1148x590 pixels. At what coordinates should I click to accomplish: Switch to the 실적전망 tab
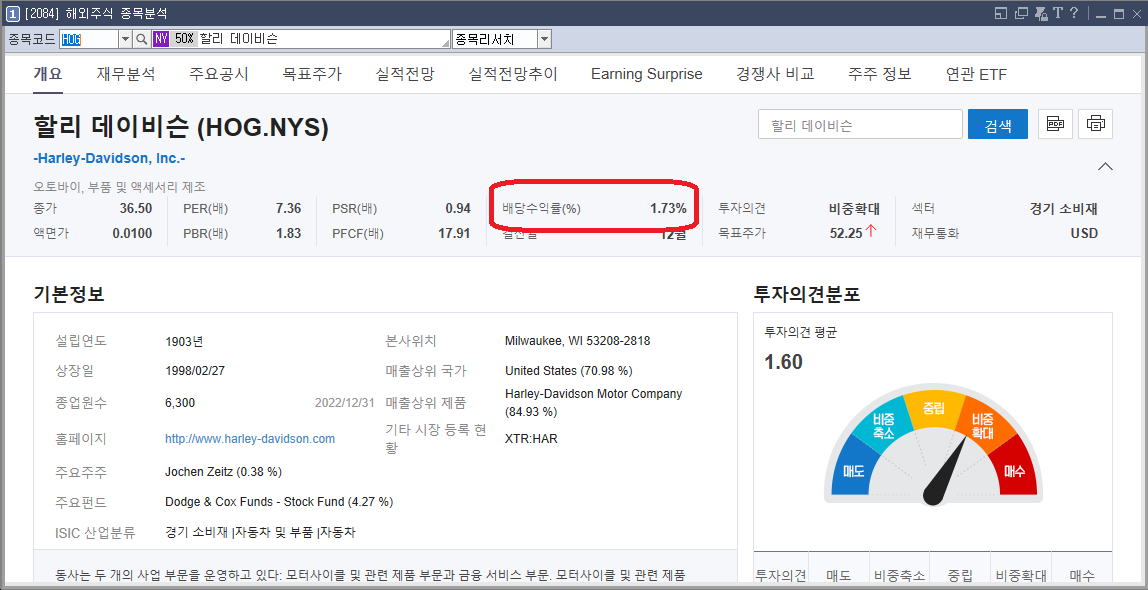pos(405,74)
